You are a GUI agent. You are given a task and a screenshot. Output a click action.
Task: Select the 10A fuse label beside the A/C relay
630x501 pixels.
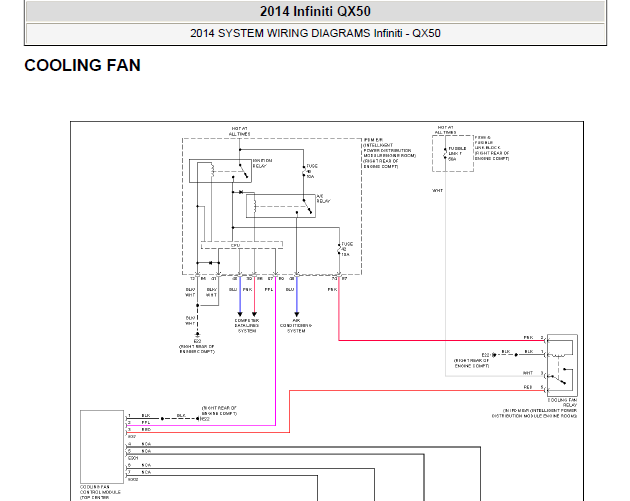(x=312, y=171)
